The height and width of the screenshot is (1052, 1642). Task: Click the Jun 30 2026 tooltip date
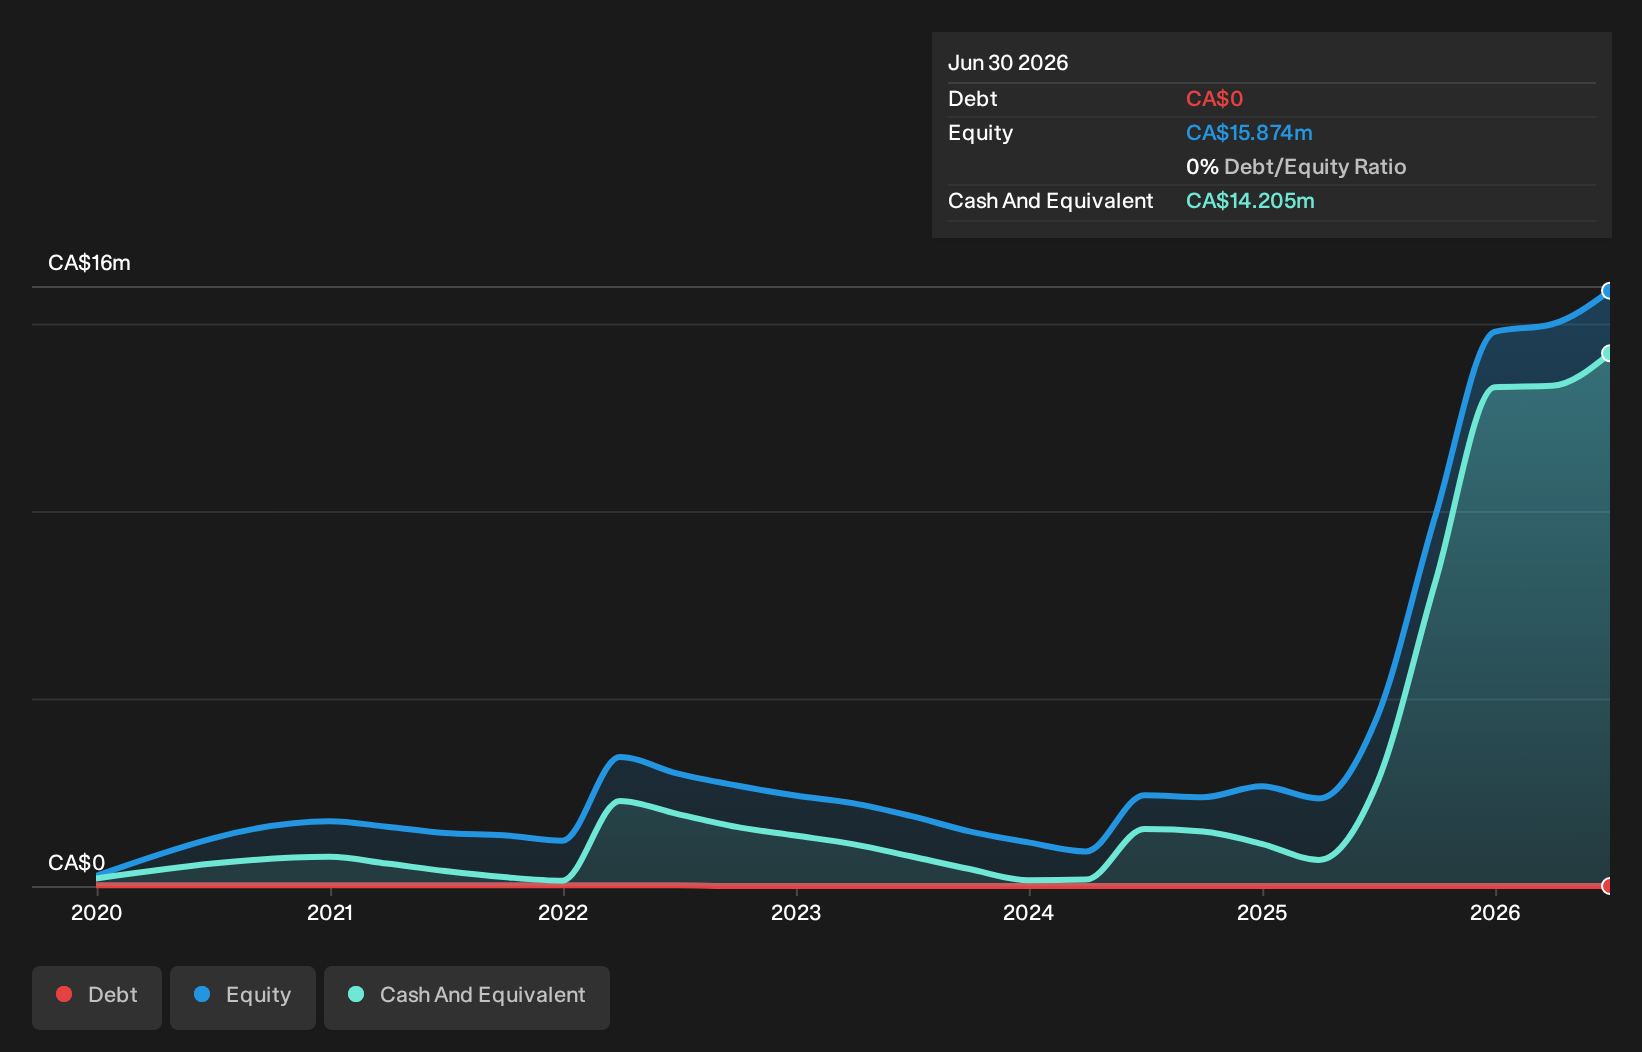(1008, 63)
